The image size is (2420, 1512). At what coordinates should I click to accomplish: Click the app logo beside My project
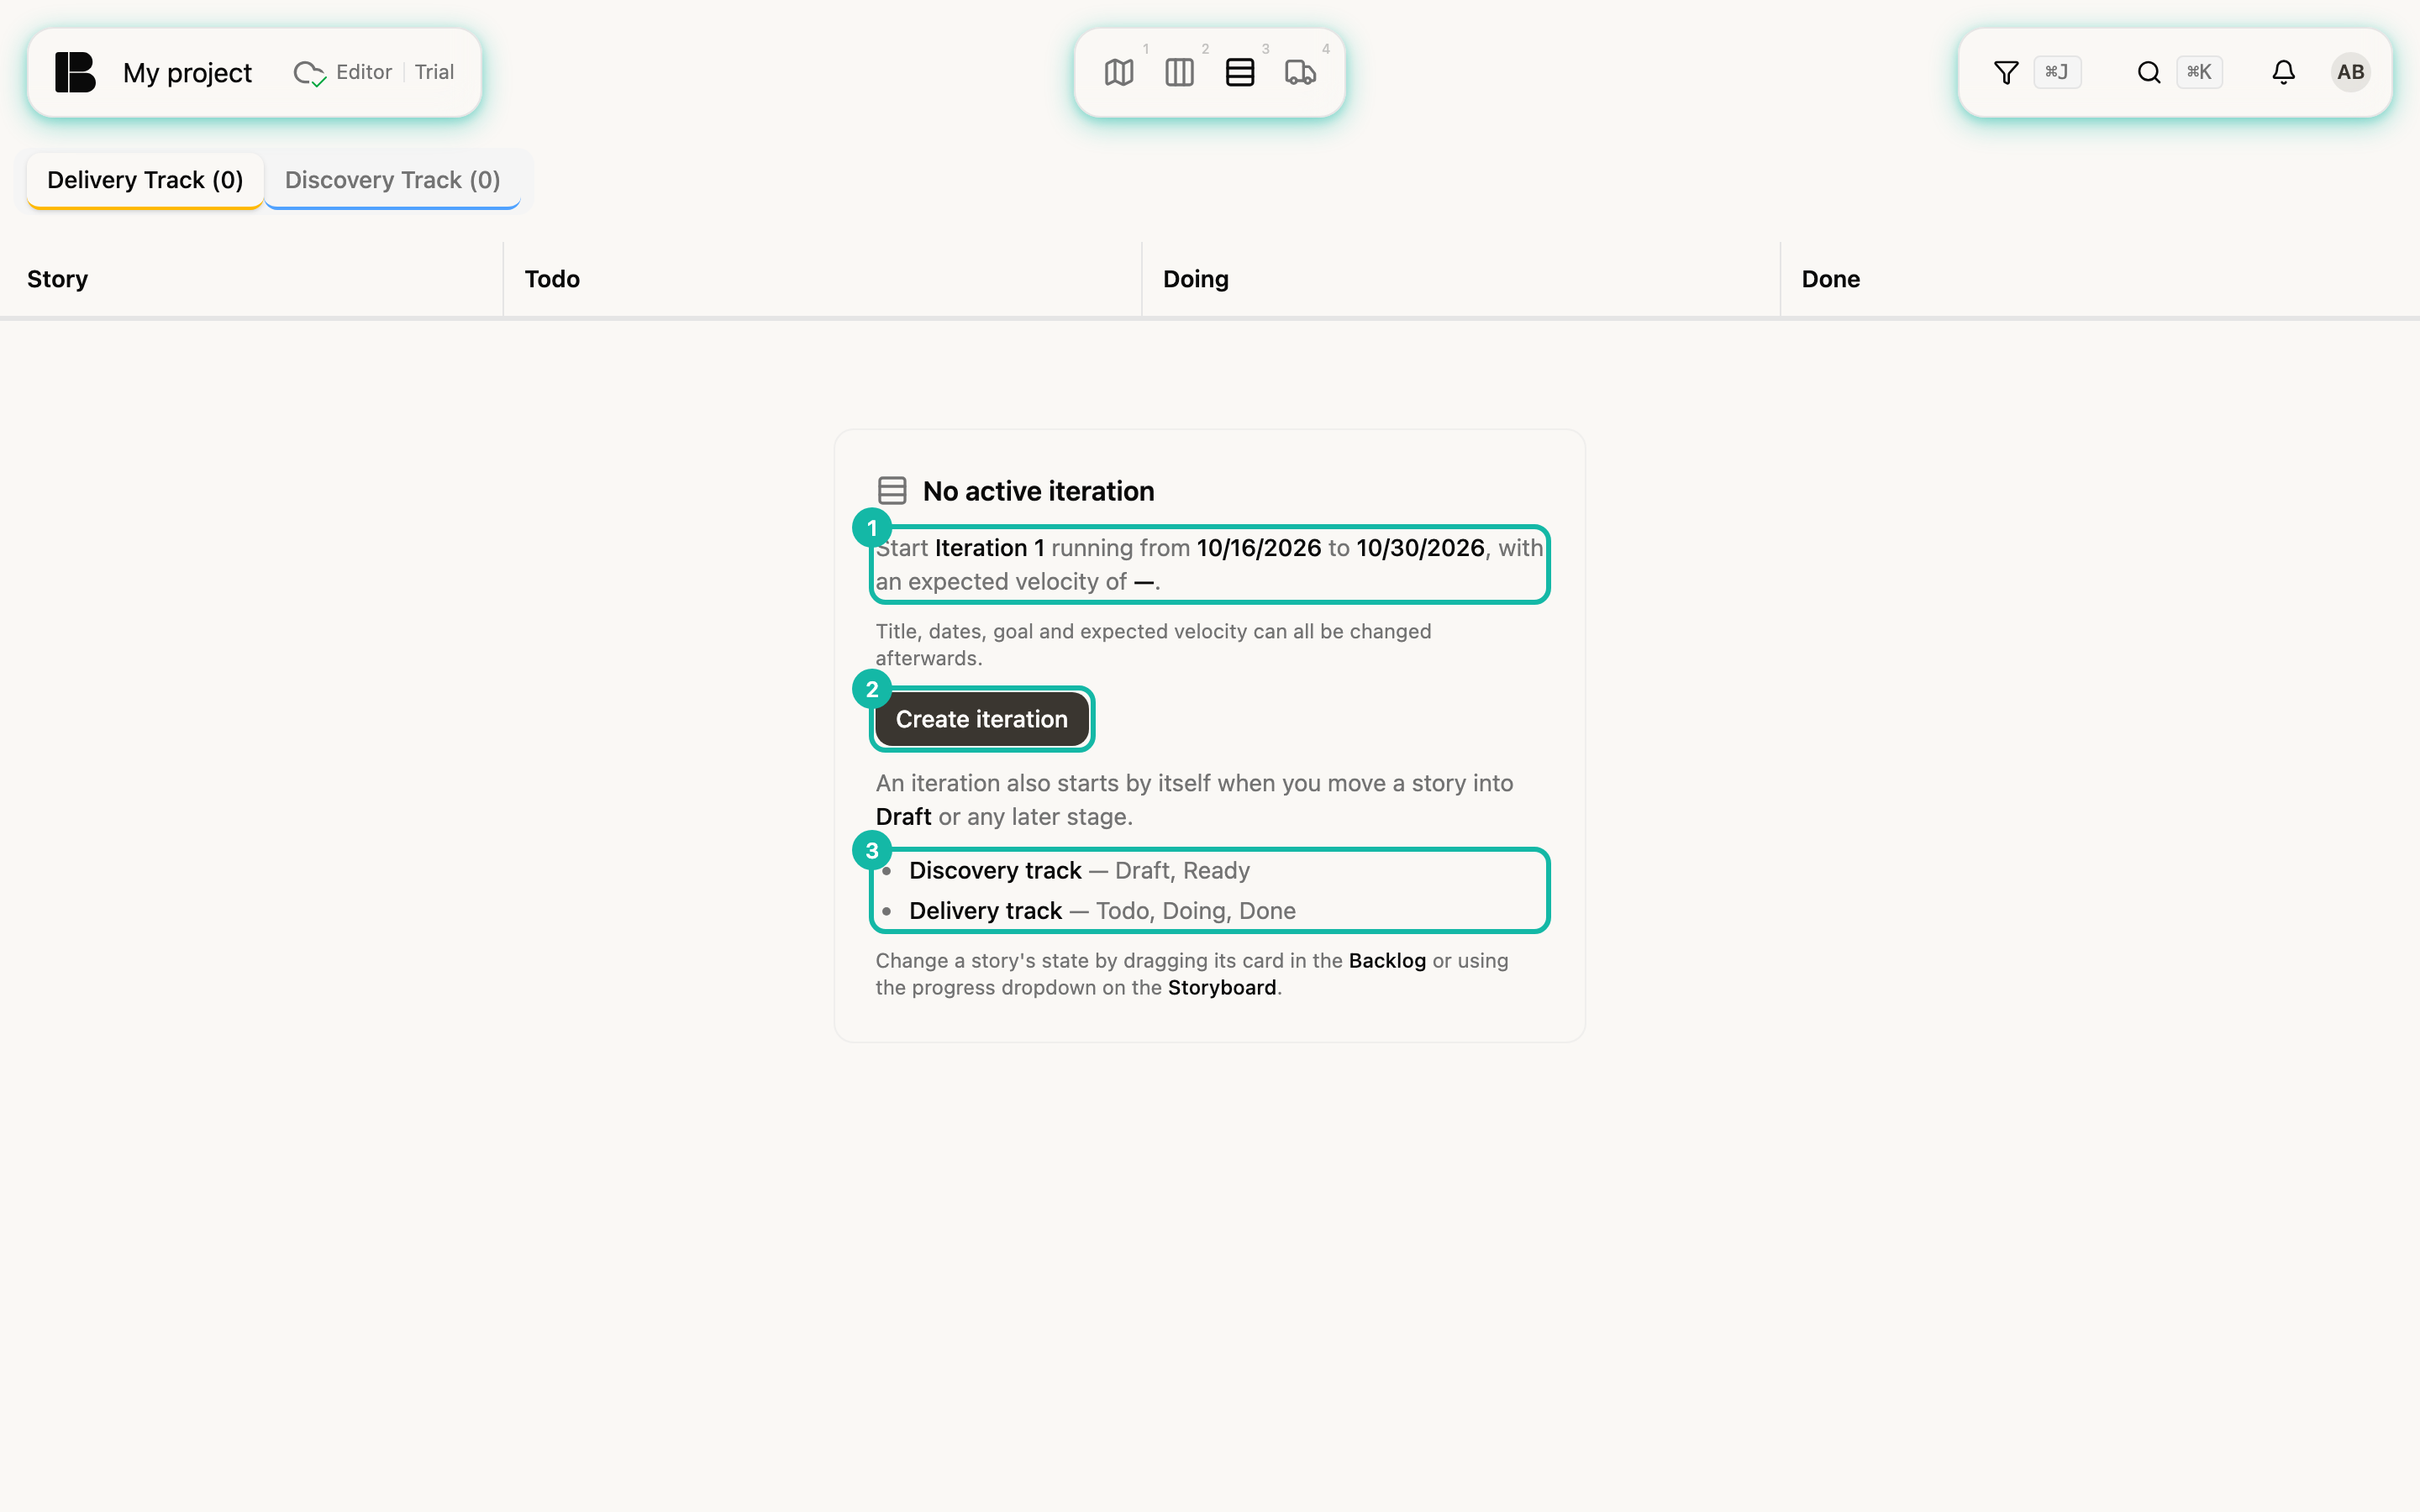pos(75,72)
